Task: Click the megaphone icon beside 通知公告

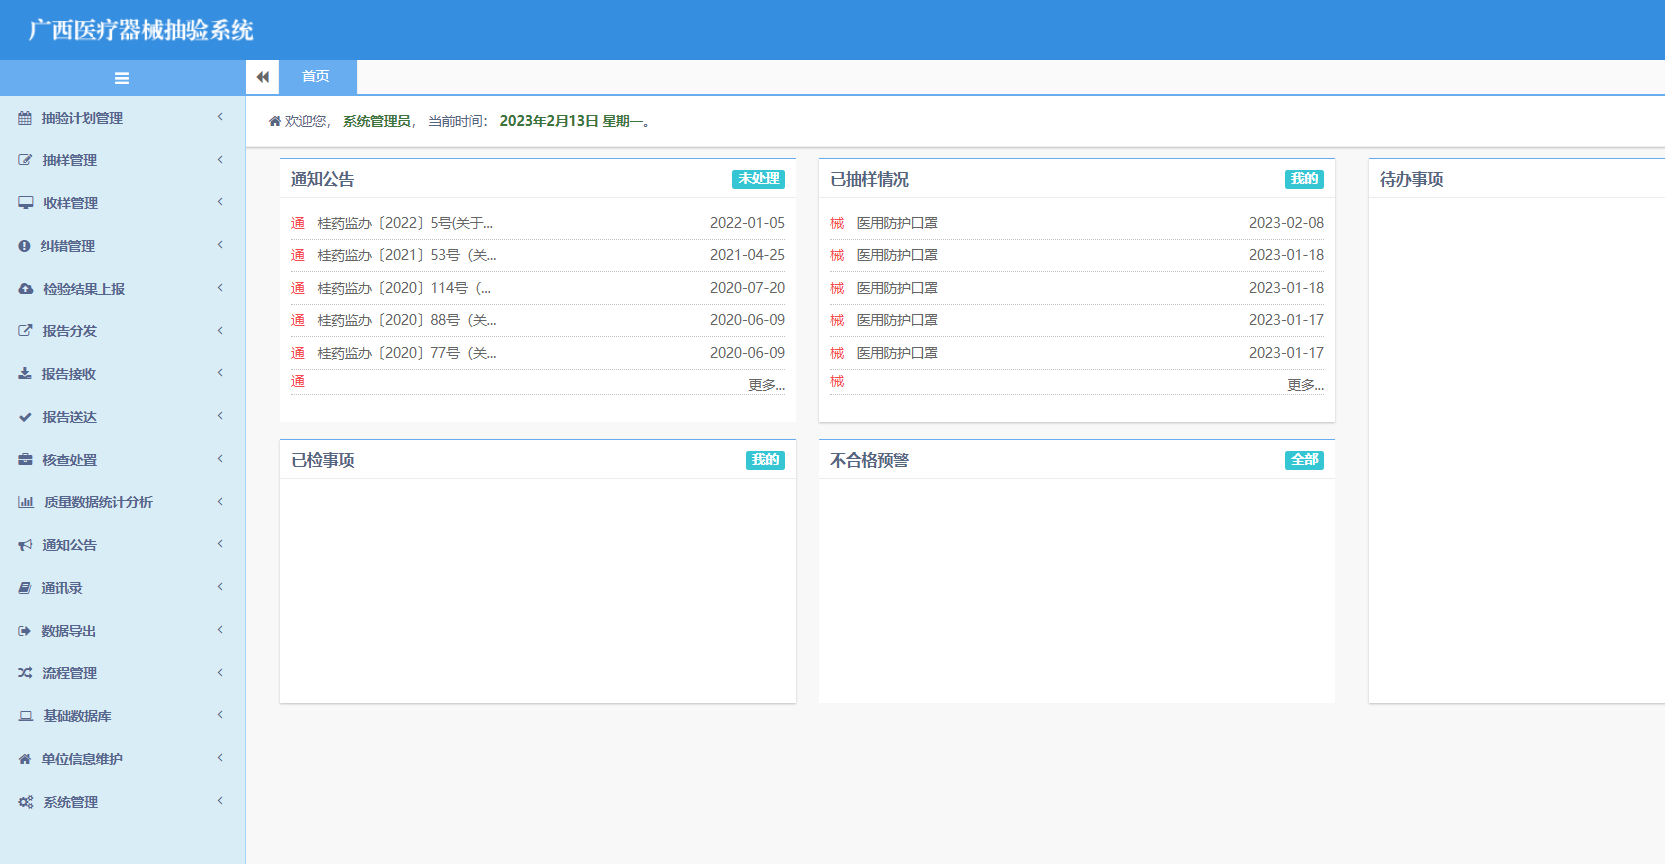Action: (x=25, y=545)
